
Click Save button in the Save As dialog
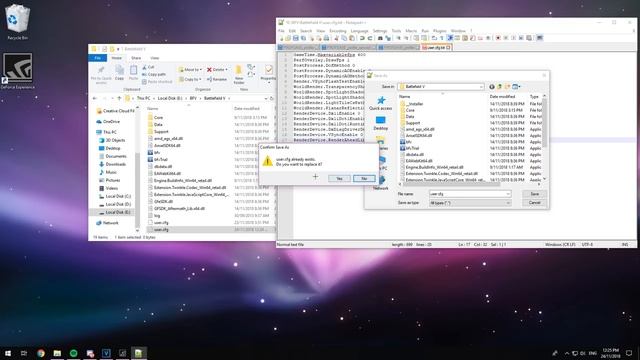(534, 194)
